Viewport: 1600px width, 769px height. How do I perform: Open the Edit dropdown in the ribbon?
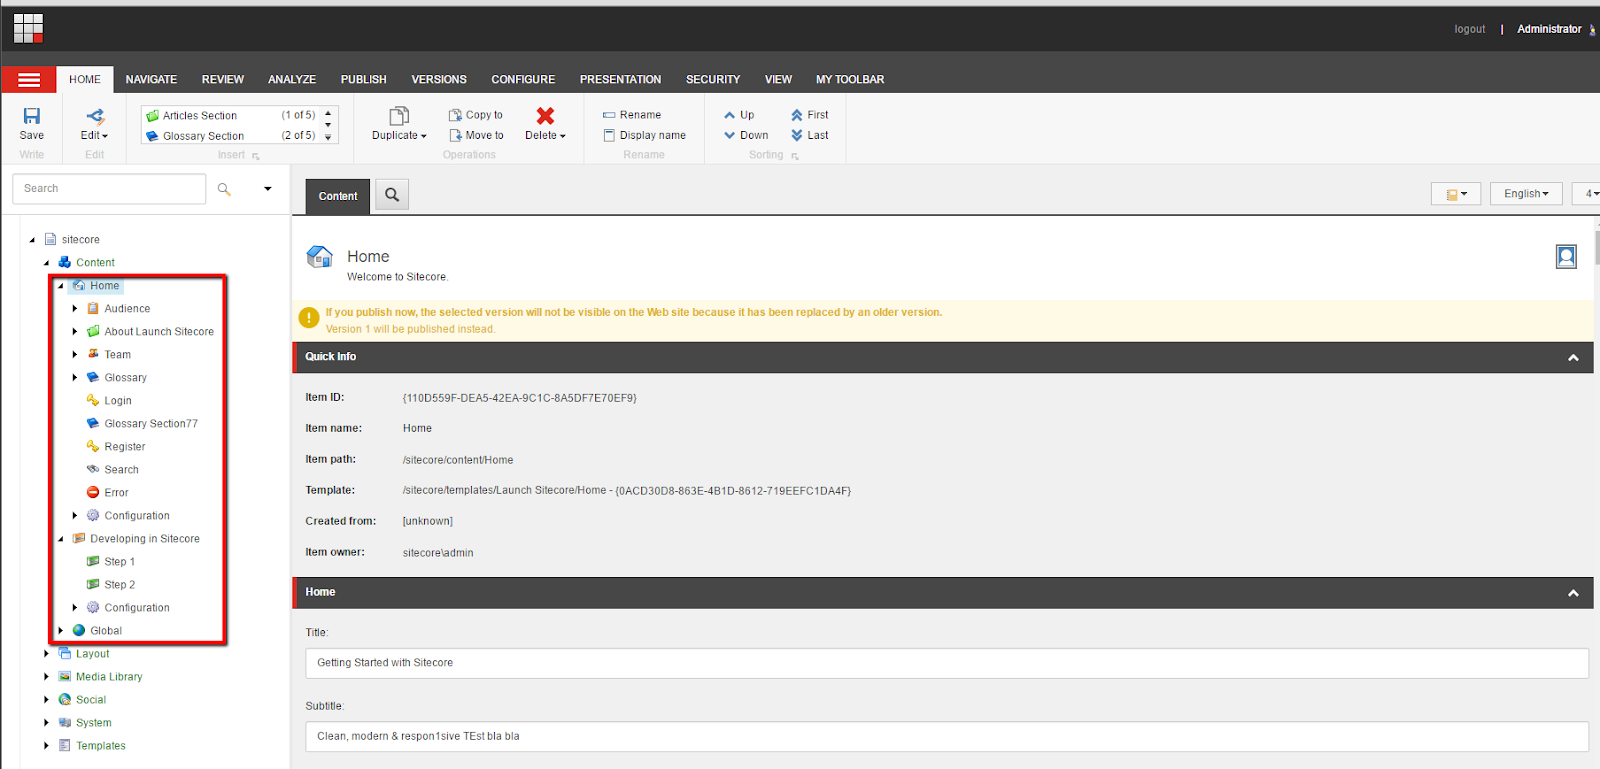(95, 135)
